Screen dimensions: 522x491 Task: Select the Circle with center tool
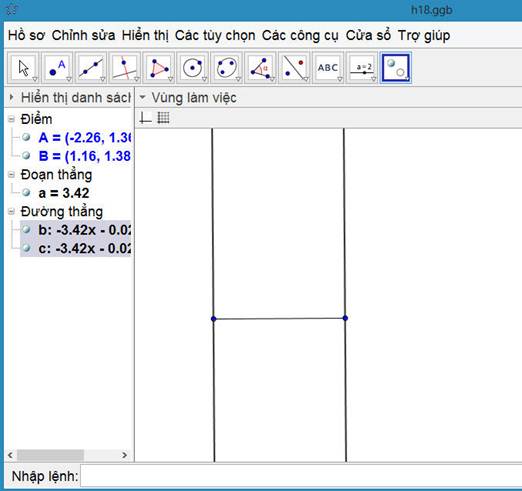(193, 68)
